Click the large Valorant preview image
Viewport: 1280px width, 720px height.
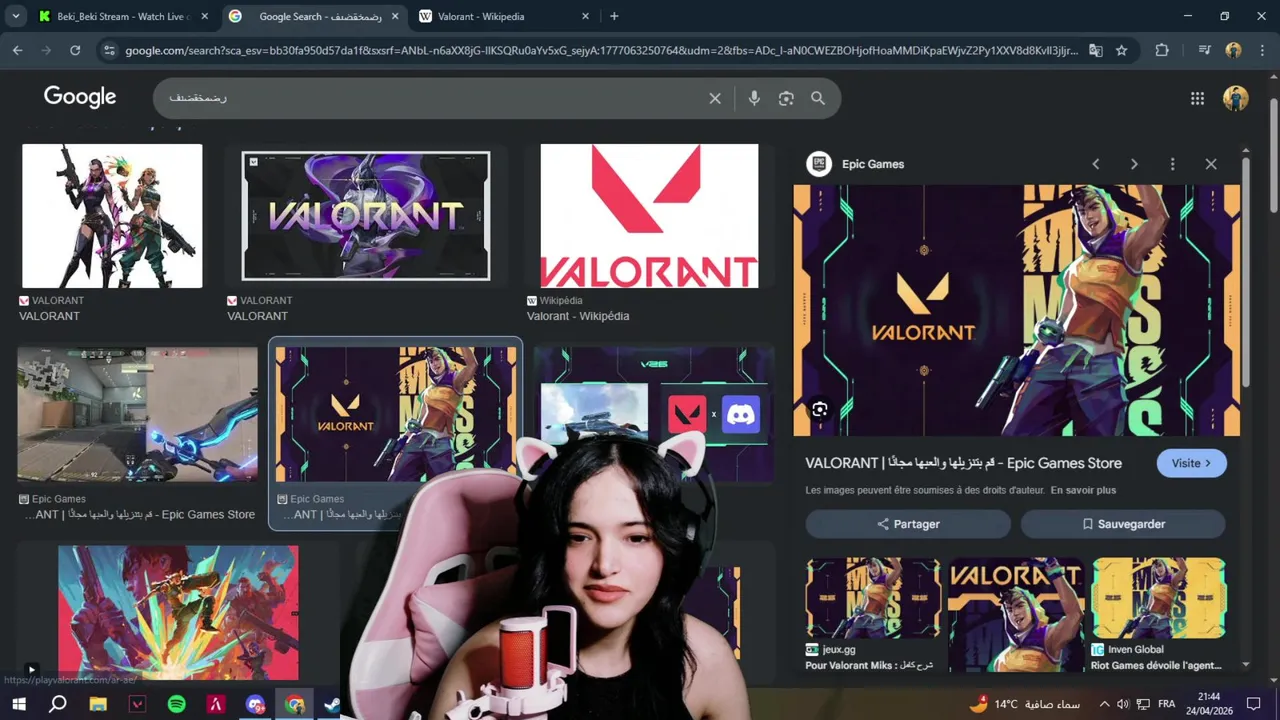point(1017,310)
